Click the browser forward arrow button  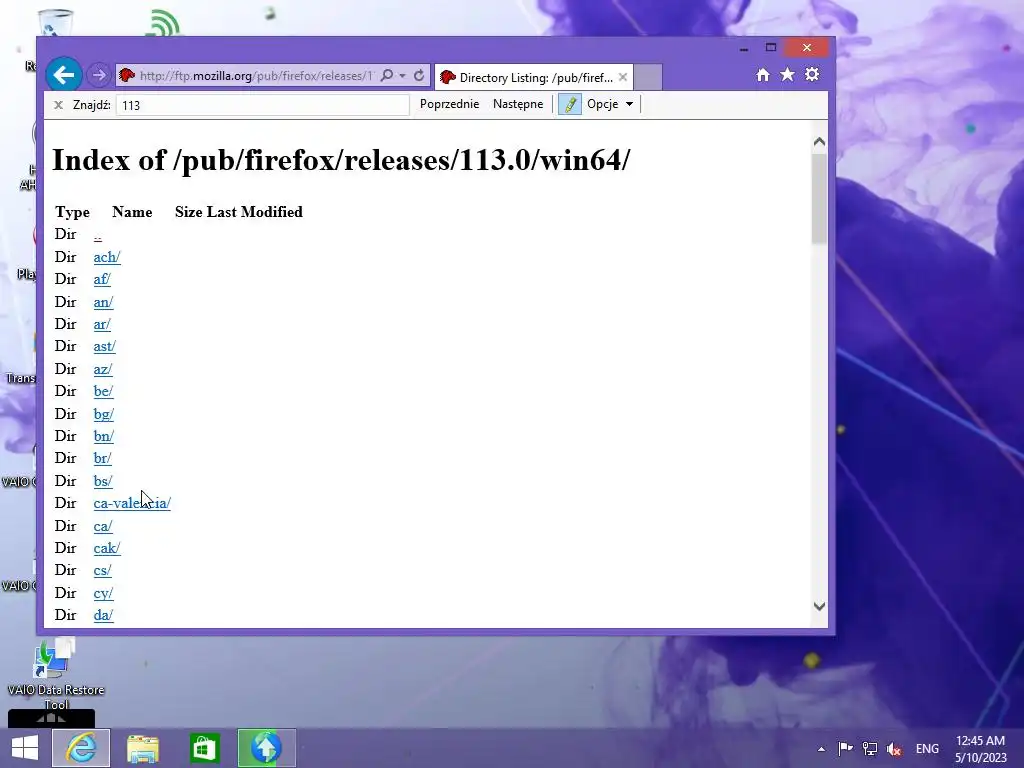pos(99,75)
